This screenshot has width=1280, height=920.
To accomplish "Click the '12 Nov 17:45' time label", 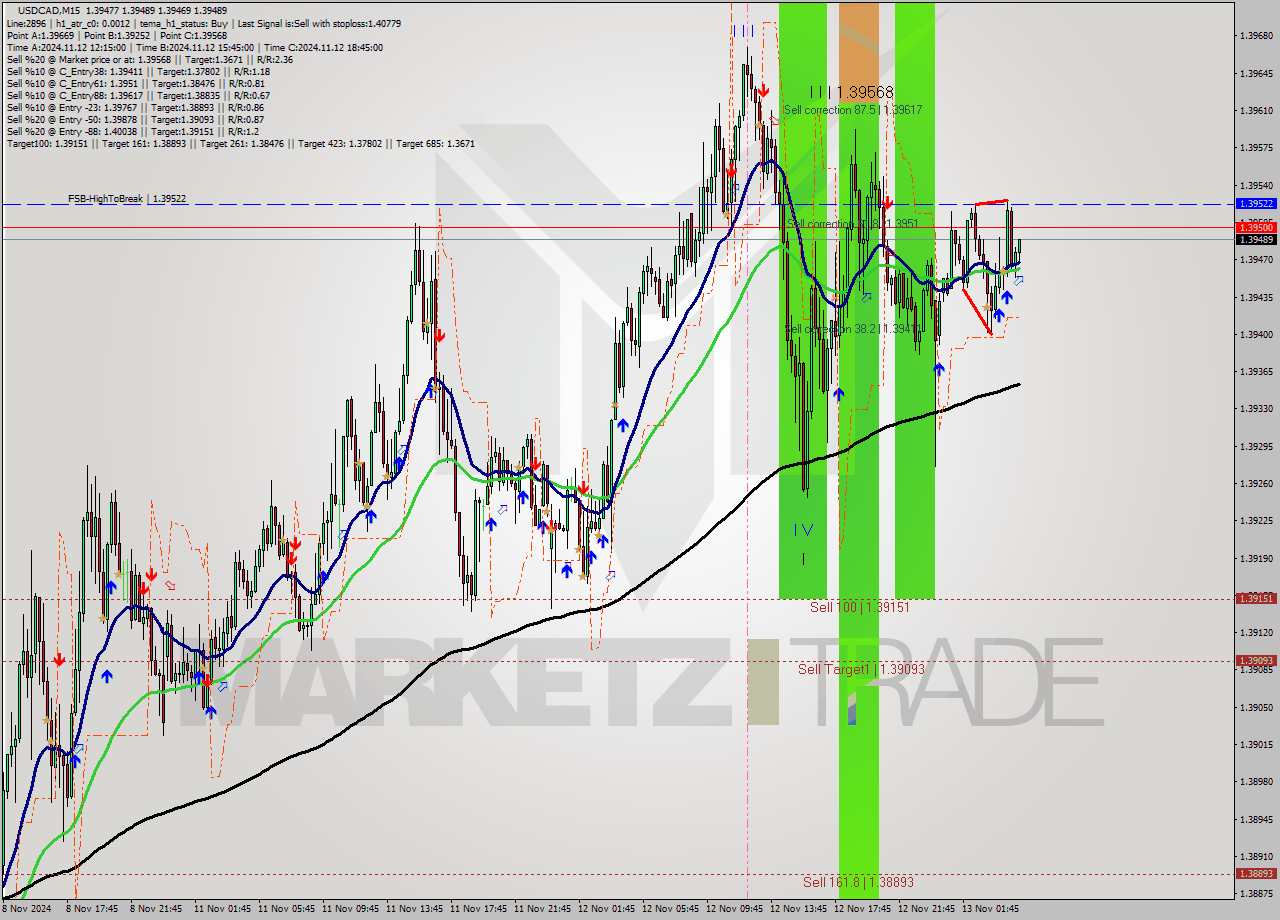I will (x=862, y=909).
